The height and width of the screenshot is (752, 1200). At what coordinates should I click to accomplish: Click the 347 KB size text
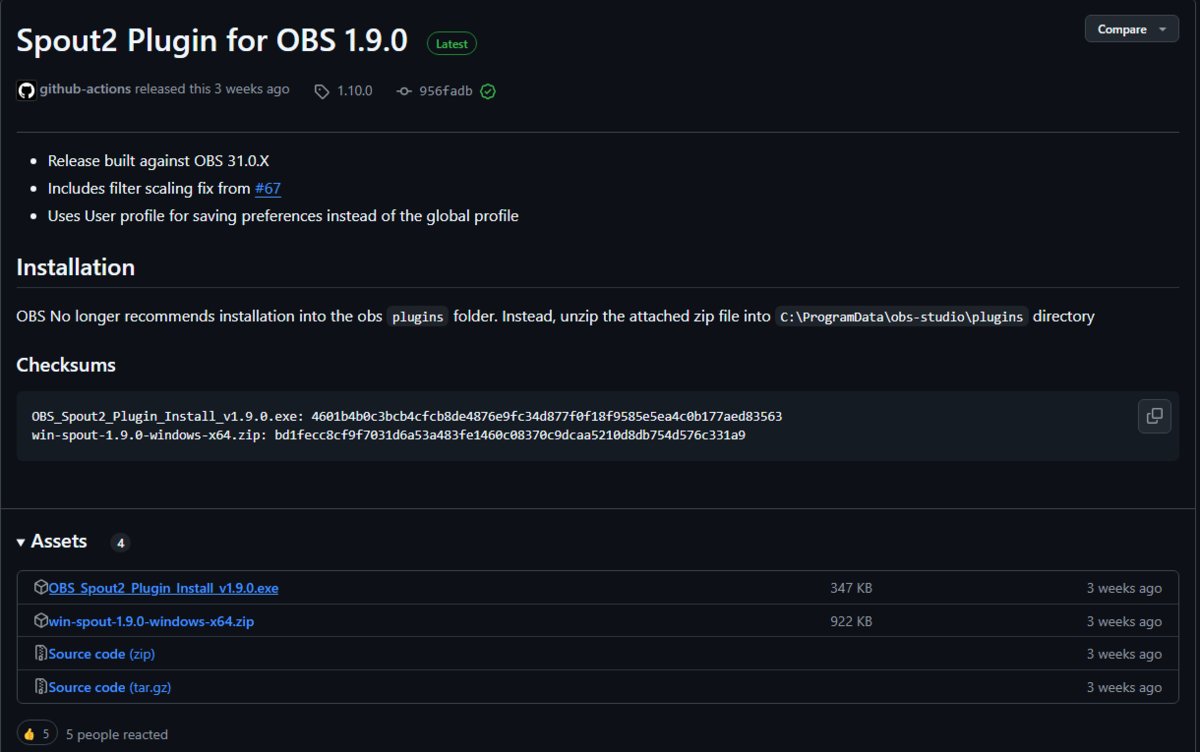[x=851, y=588]
